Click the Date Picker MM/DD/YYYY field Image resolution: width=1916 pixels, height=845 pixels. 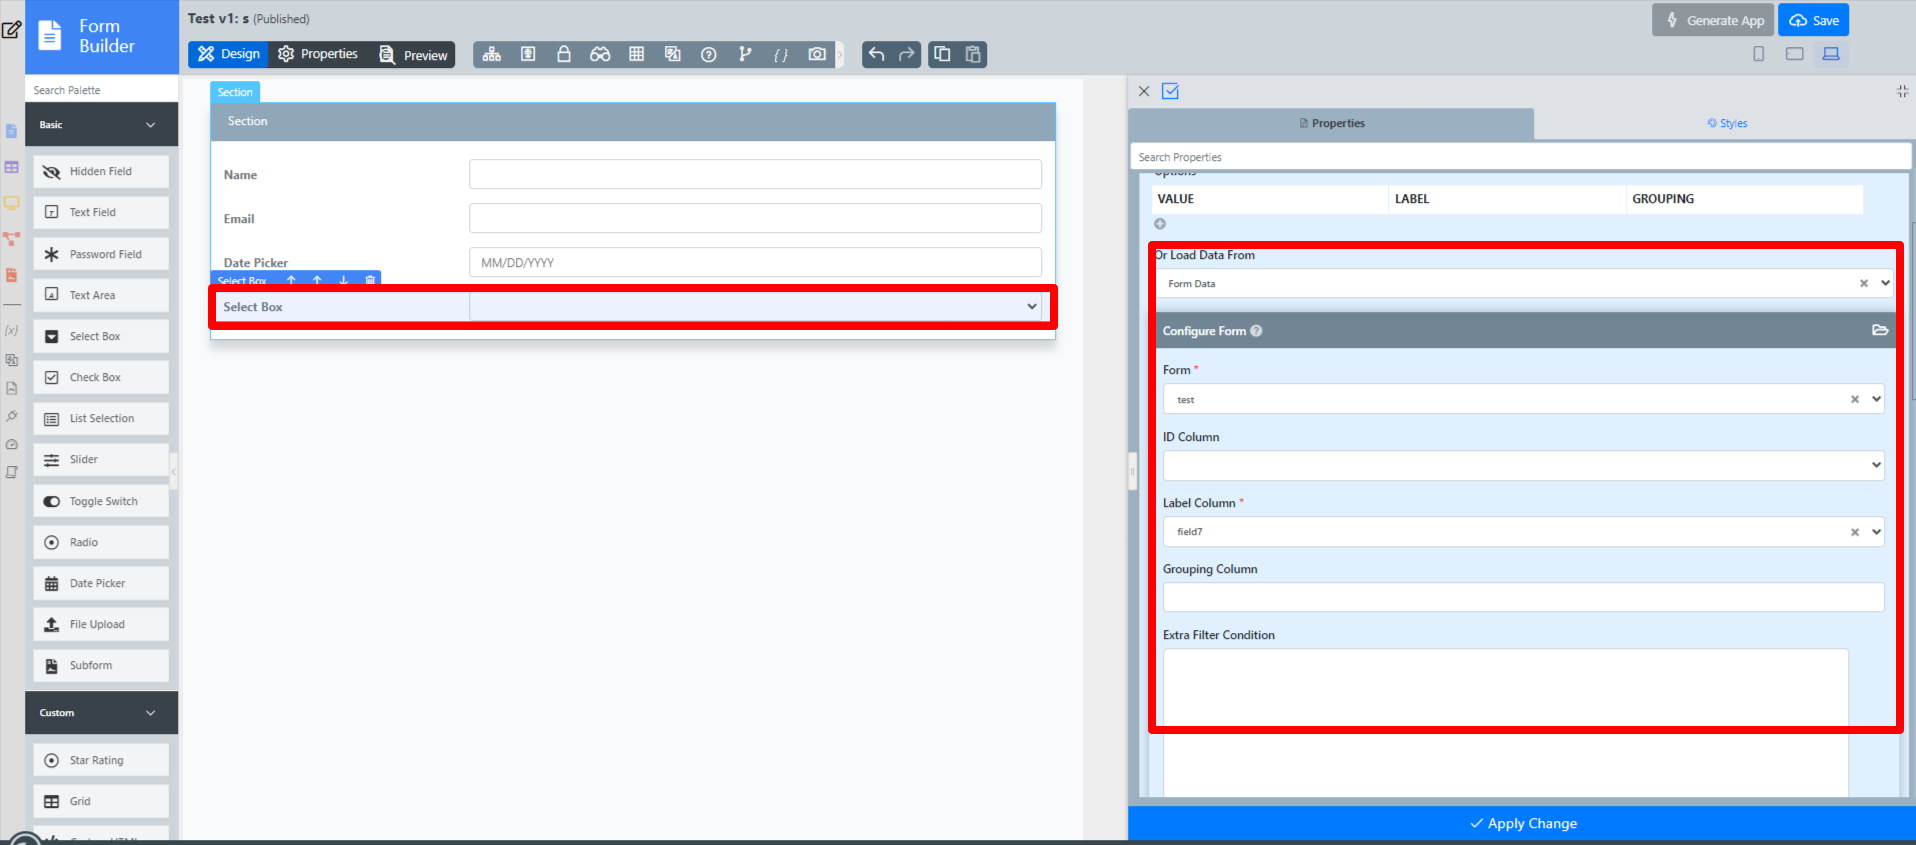[x=755, y=262]
